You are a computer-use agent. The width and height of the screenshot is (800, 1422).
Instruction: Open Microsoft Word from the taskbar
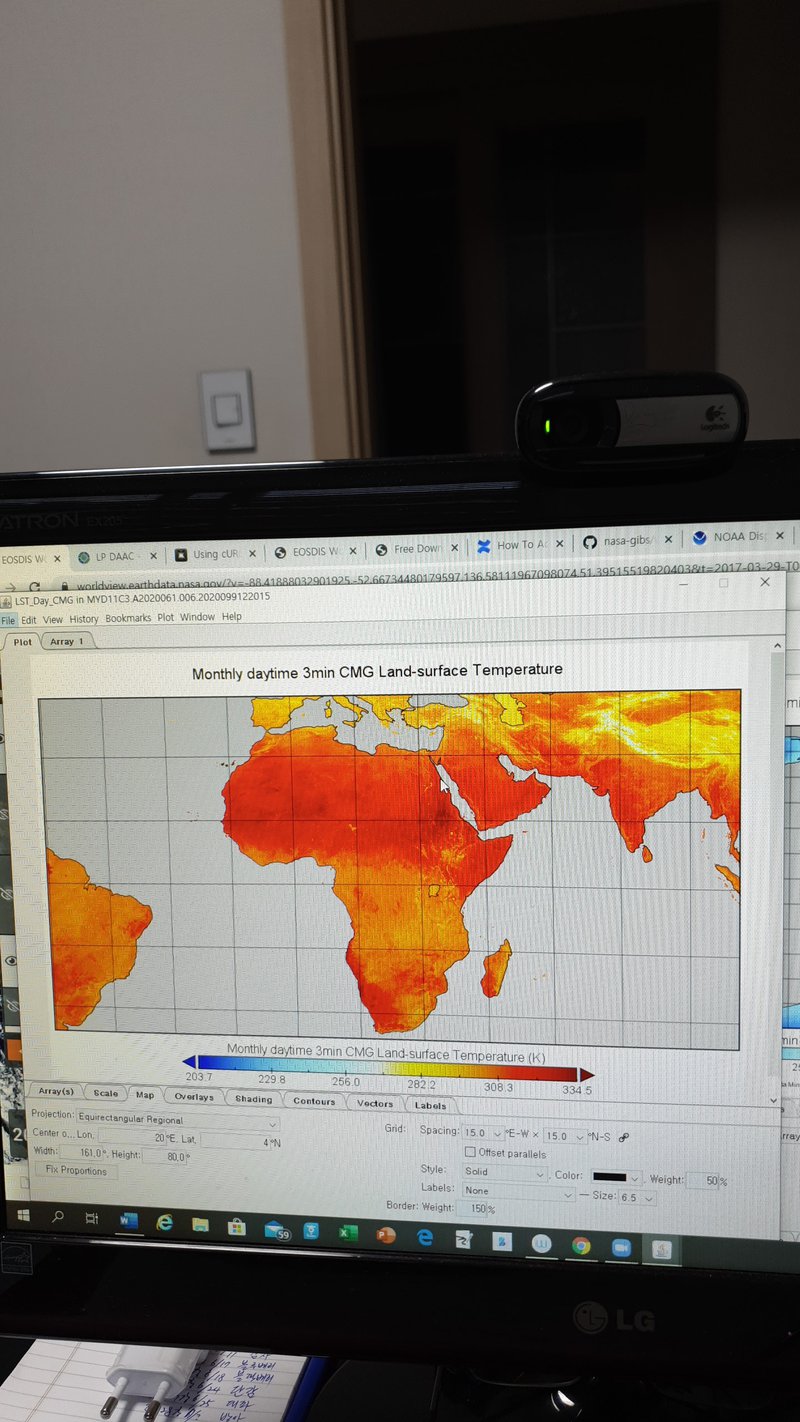128,1220
